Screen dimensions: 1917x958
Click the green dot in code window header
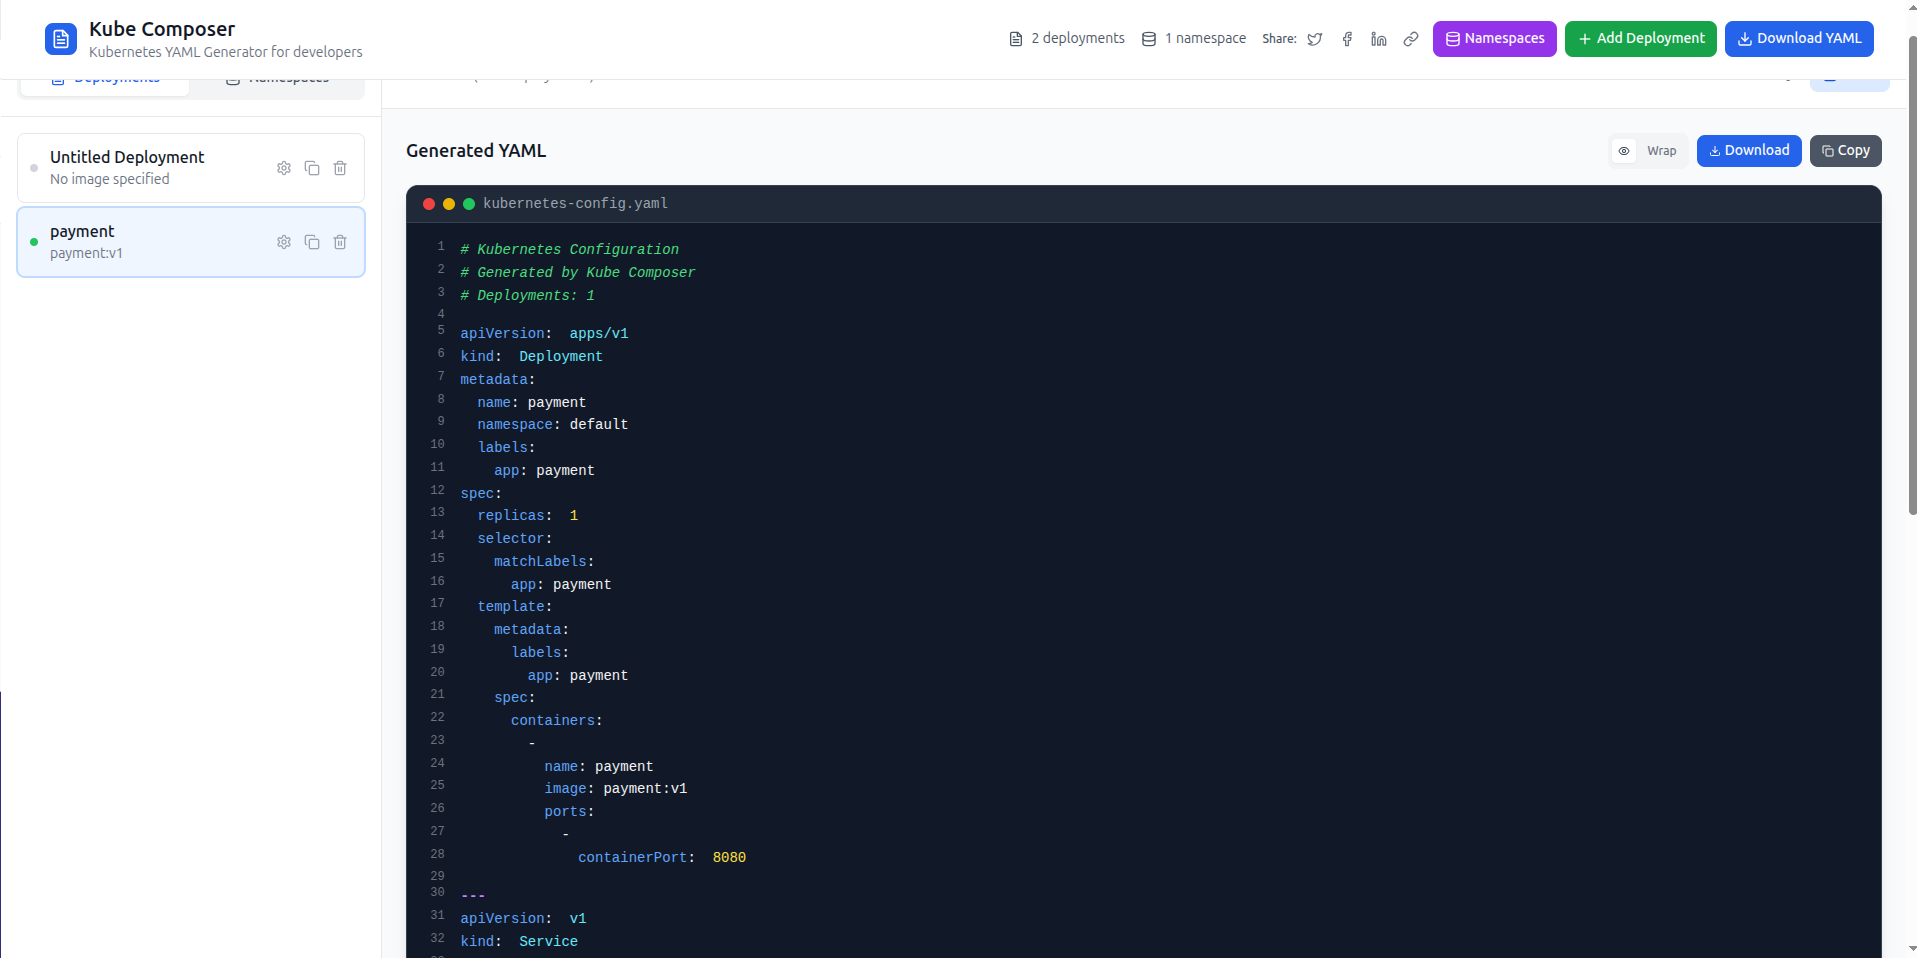coord(469,204)
